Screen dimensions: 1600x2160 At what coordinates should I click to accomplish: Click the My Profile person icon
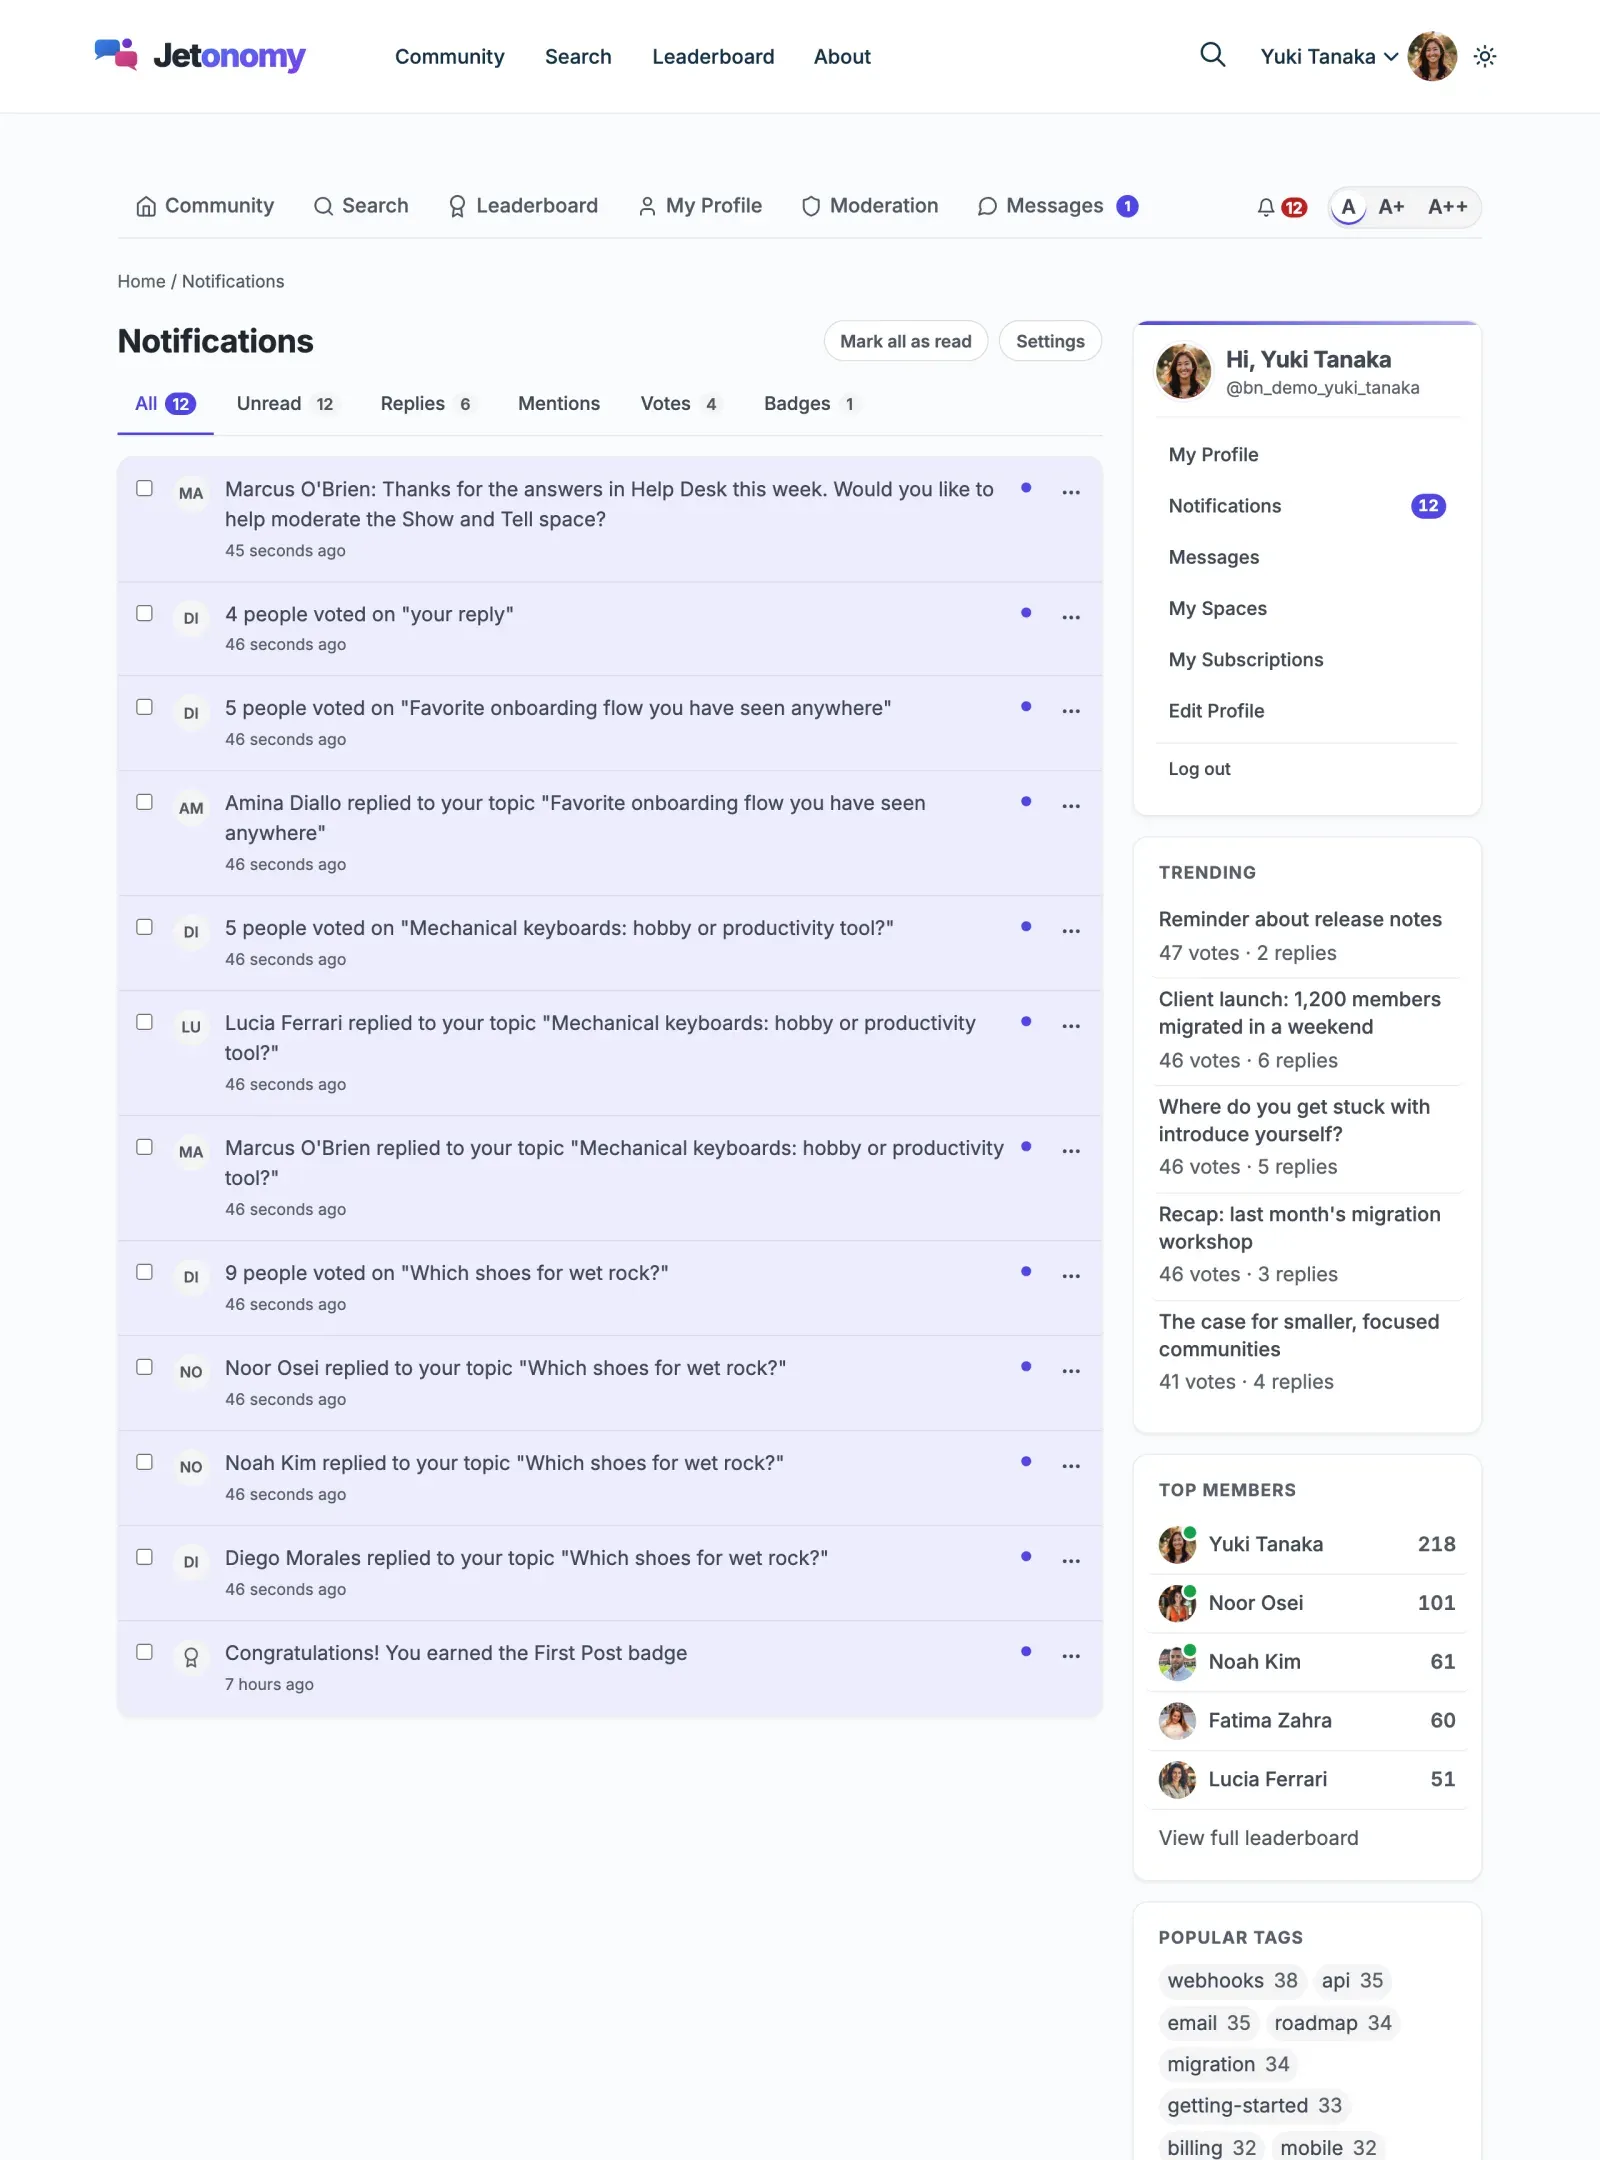(647, 206)
